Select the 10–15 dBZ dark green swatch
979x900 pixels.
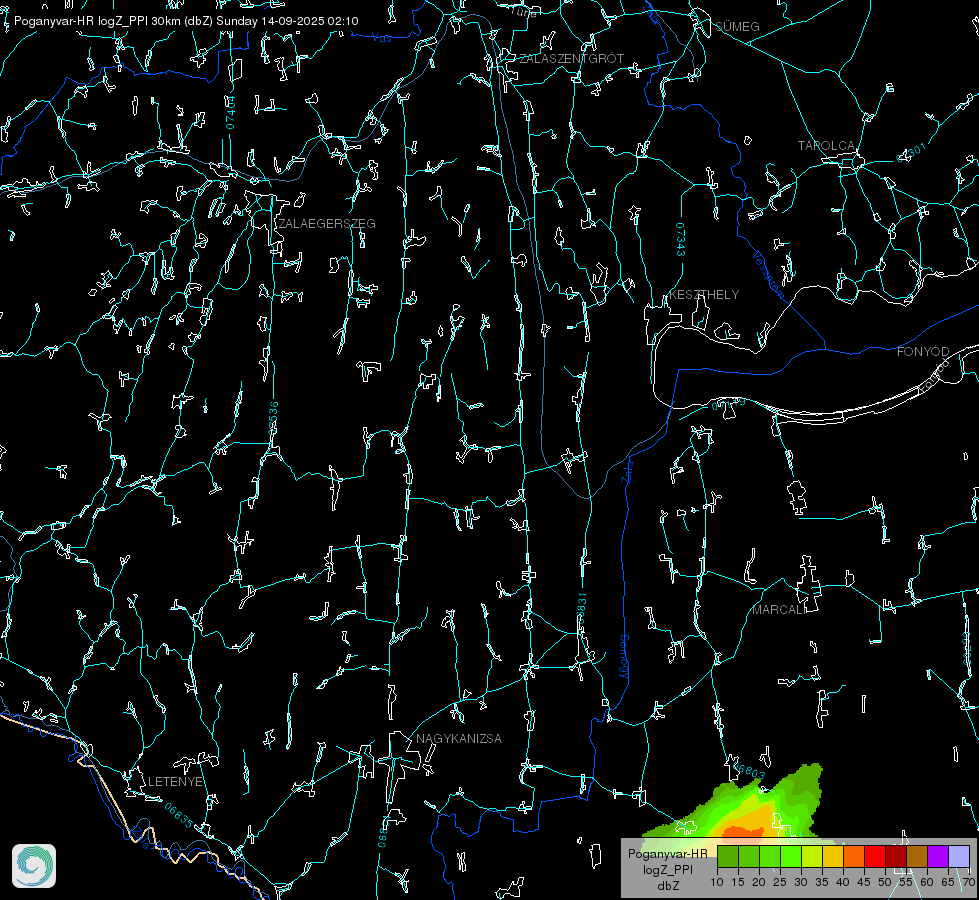(x=728, y=856)
